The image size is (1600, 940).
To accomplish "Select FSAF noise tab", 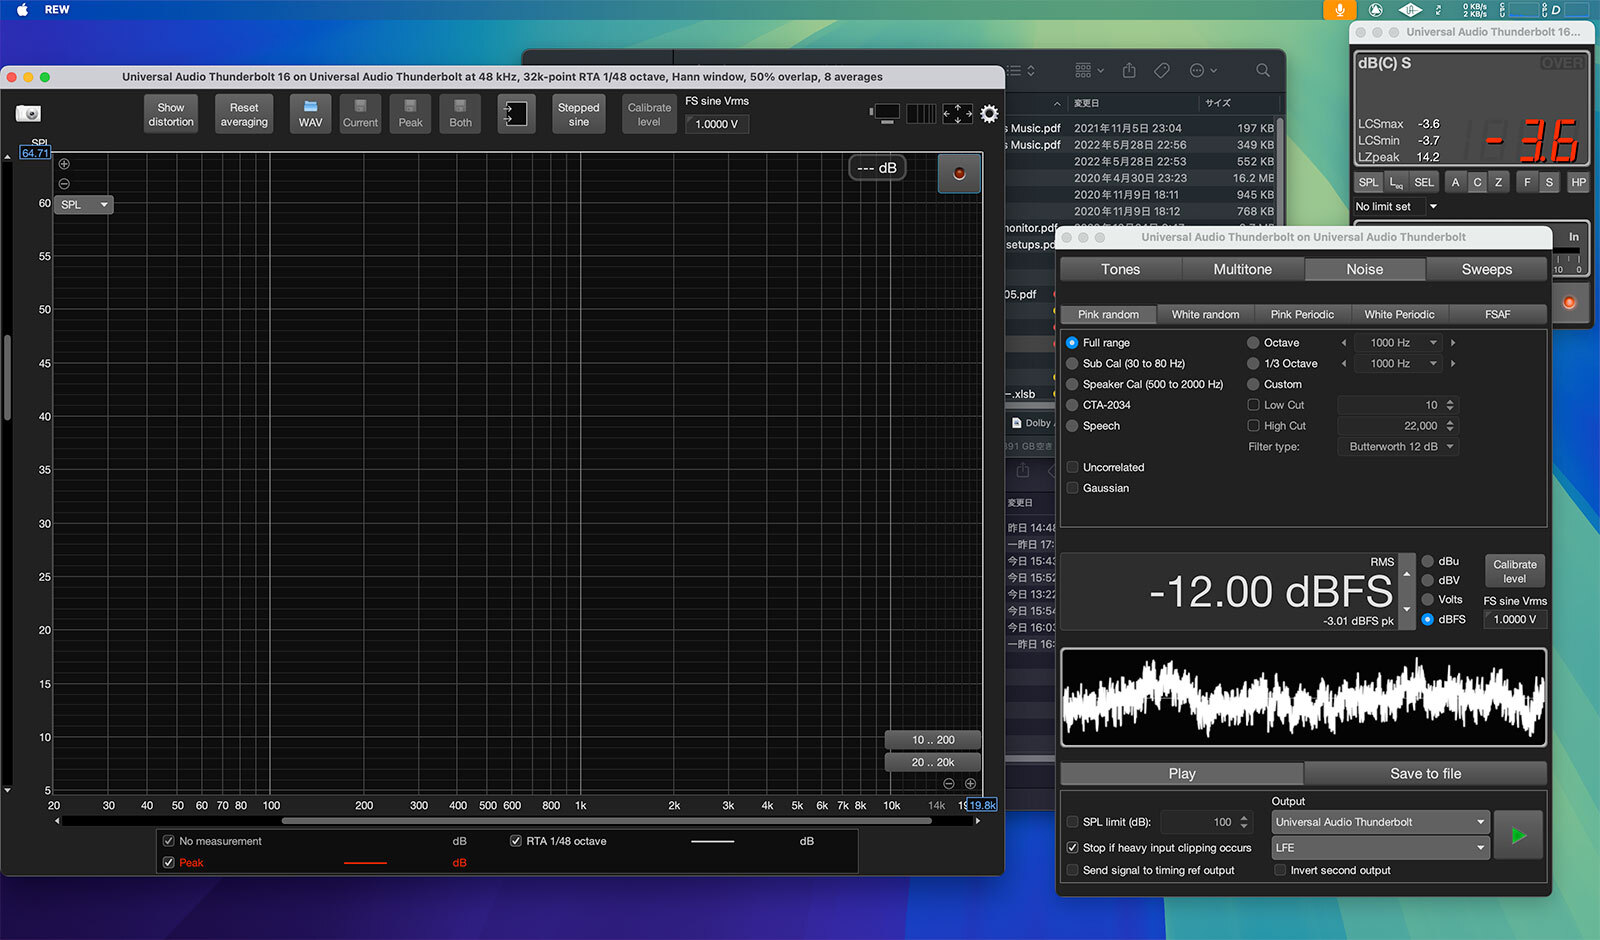I will coord(1498,315).
